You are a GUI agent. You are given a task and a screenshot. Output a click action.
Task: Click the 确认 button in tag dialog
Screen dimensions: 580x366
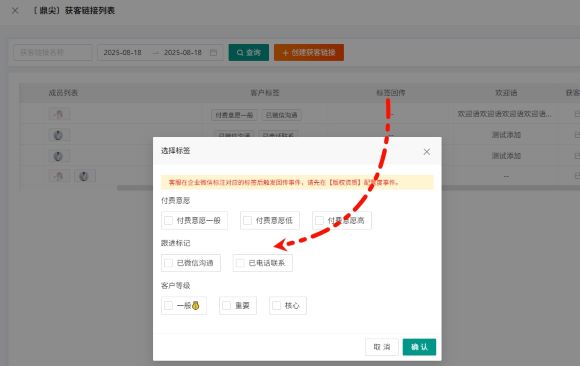(419, 347)
